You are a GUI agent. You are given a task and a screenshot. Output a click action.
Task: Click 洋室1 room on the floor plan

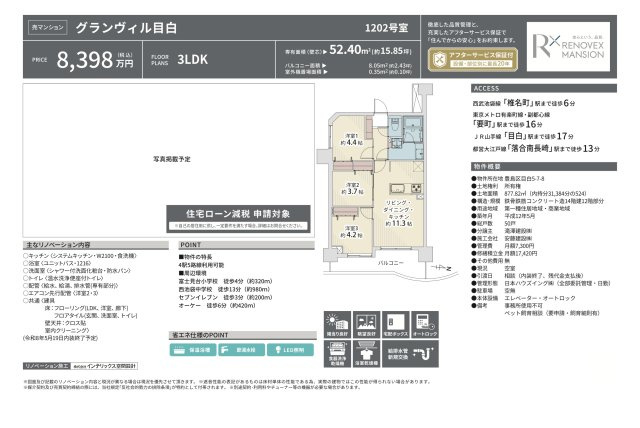click(x=351, y=140)
